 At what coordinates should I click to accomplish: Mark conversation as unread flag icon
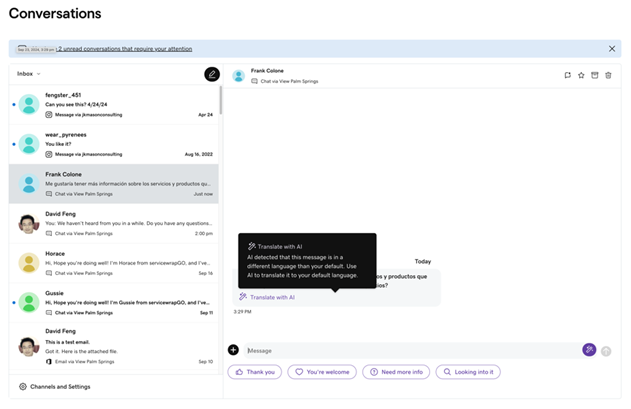coord(567,75)
